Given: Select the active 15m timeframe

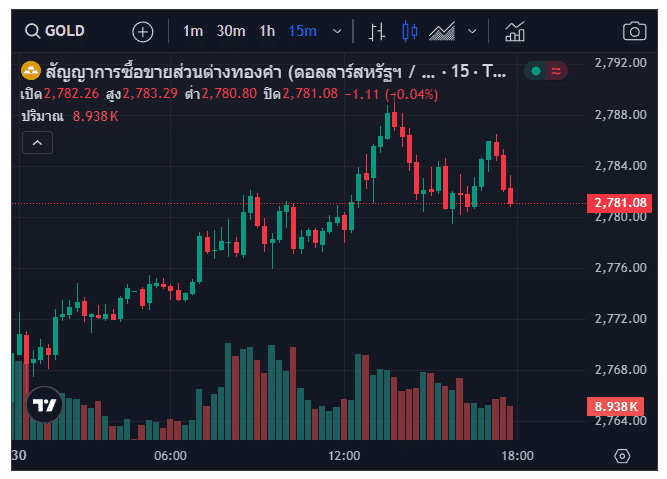Looking at the screenshot, I should click(x=302, y=31).
